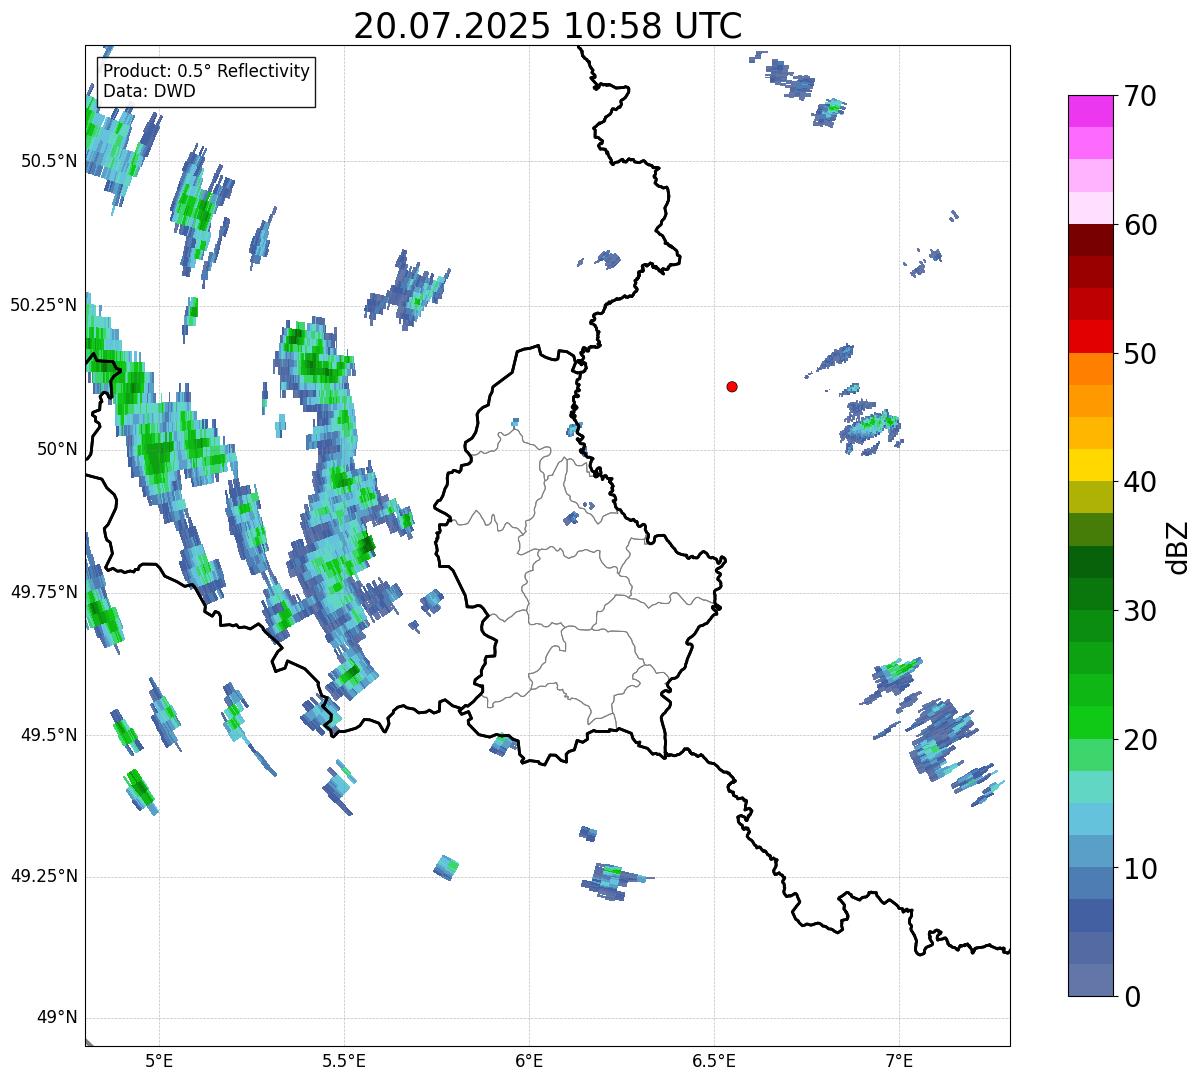Click the 49.75°N latitude label

pyautogui.click(x=43, y=592)
